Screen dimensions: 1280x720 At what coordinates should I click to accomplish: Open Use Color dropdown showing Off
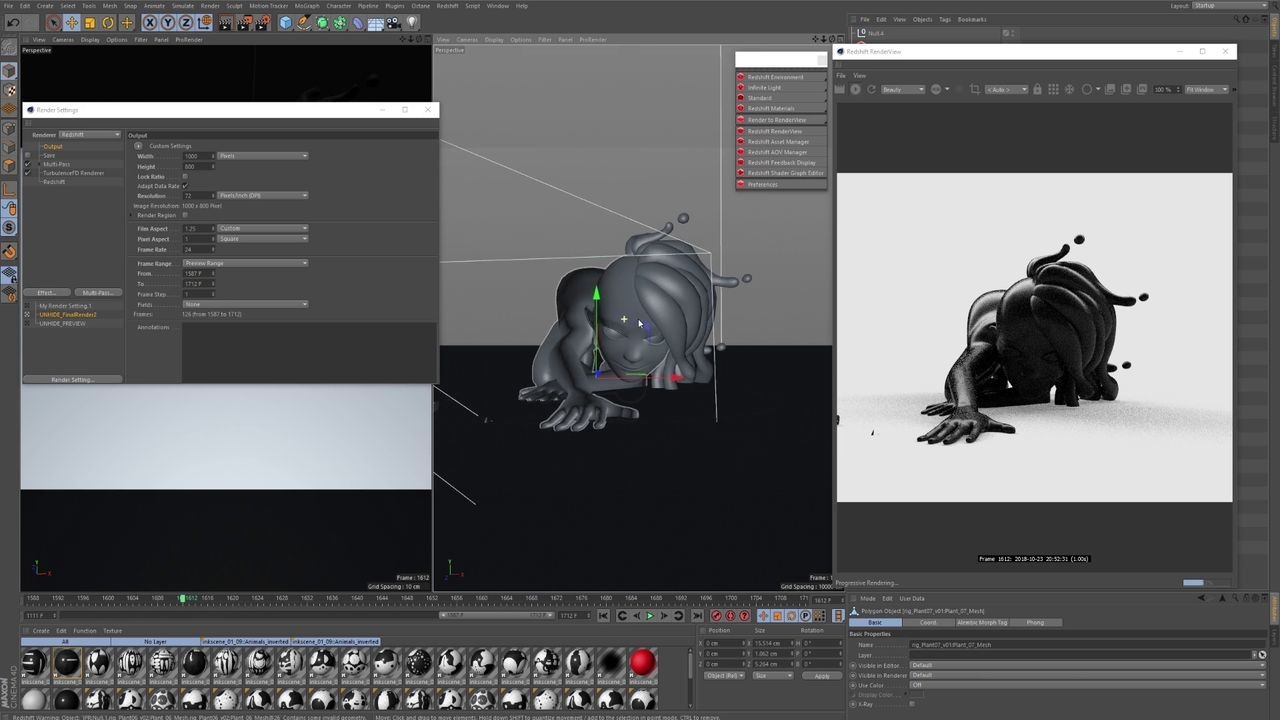[x=1088, y=685]
